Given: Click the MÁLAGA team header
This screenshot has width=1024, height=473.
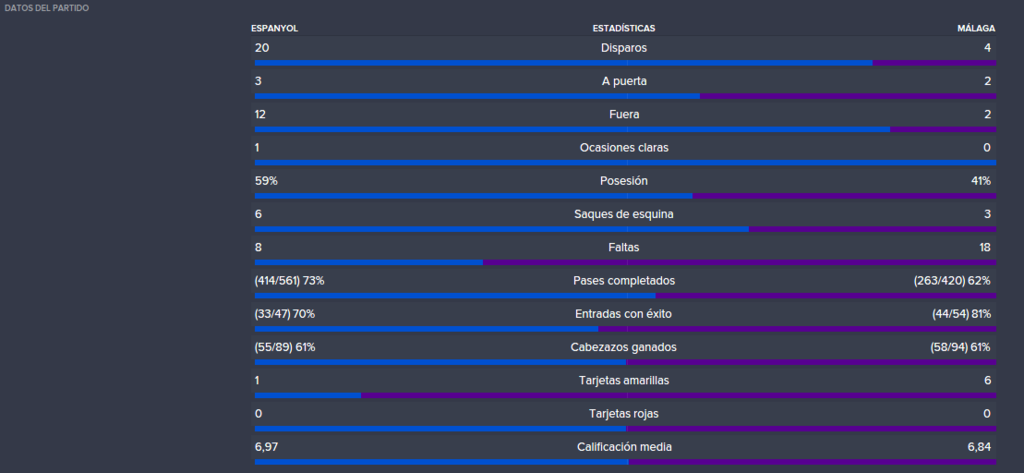Looking at the screenshot, I should click(976, 28).
